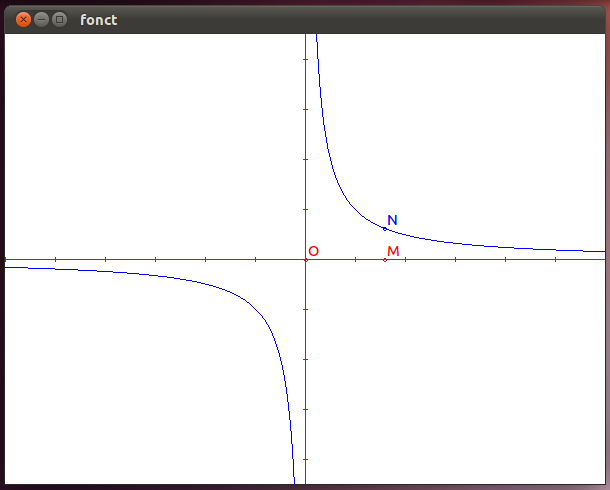
Task: Click point M on the horizontal axis
Action: pos(385,260)
